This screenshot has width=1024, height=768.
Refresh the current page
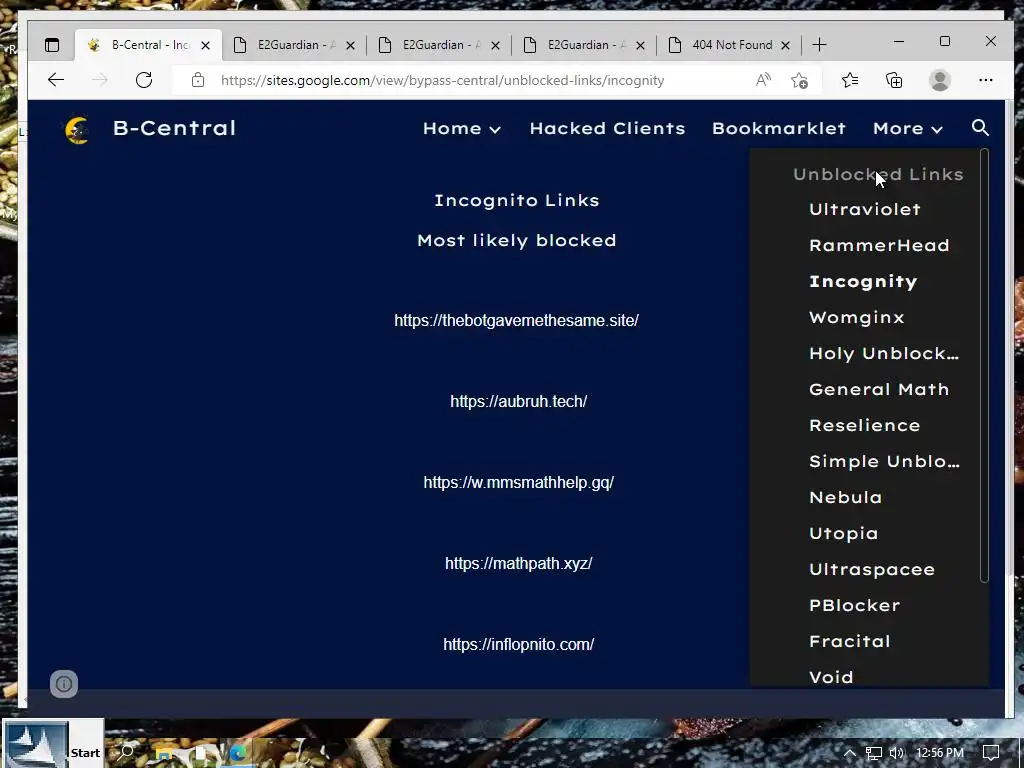[x=144, y=80]
